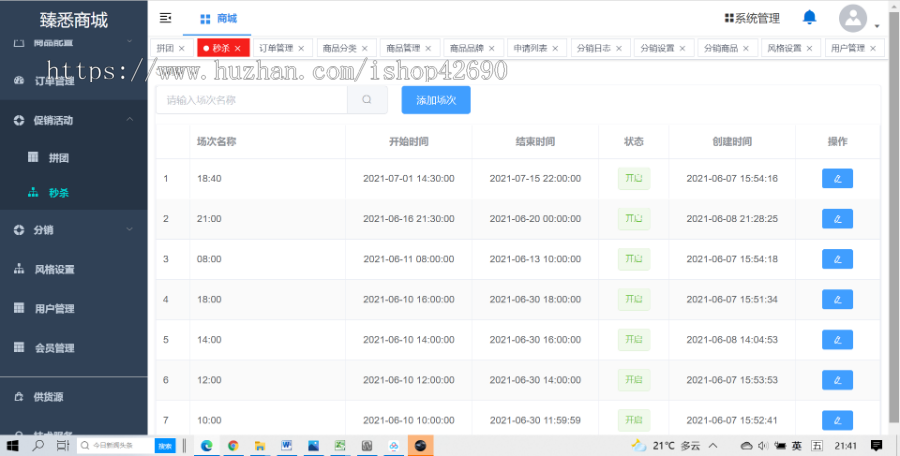Close the 商品管理 tab
900x456 pixels.
tap(428, 48)
